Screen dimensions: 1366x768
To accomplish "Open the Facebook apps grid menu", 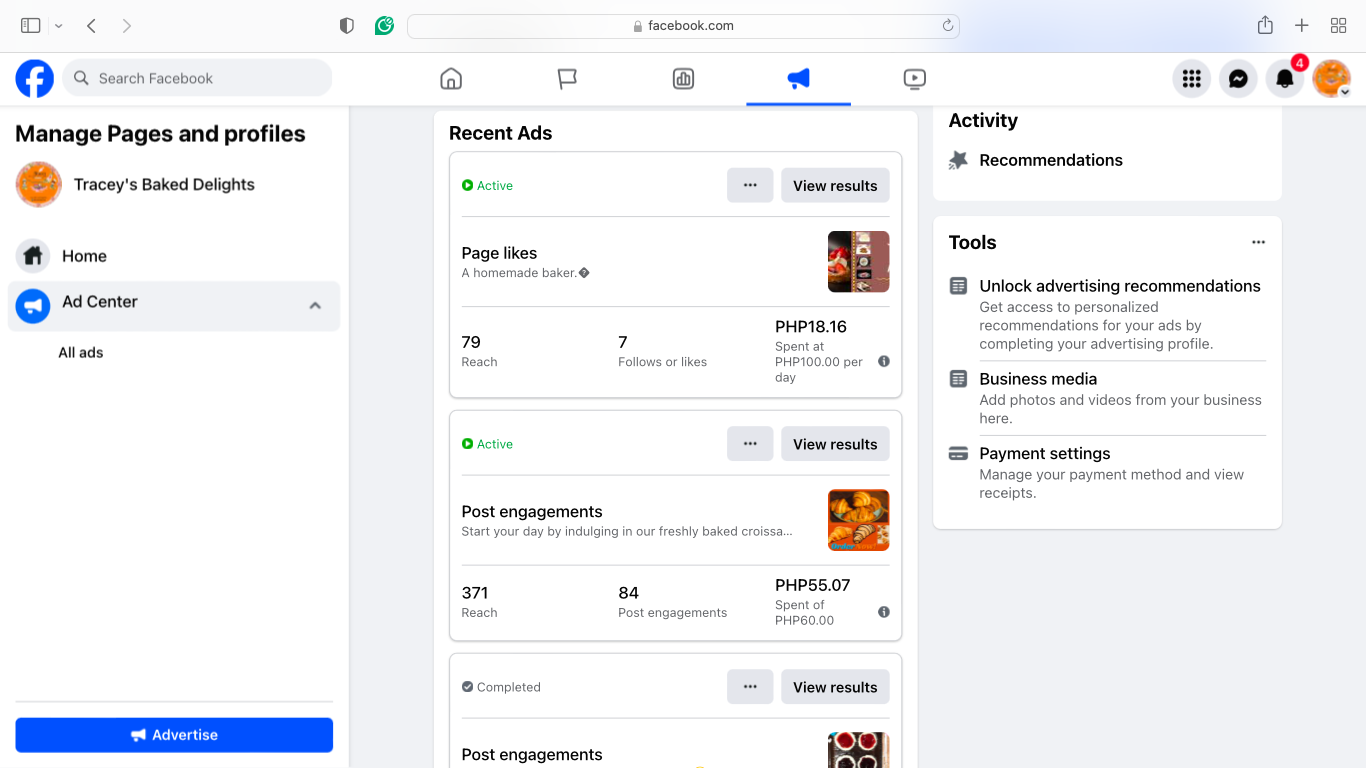I will [x=1191, y=78].
